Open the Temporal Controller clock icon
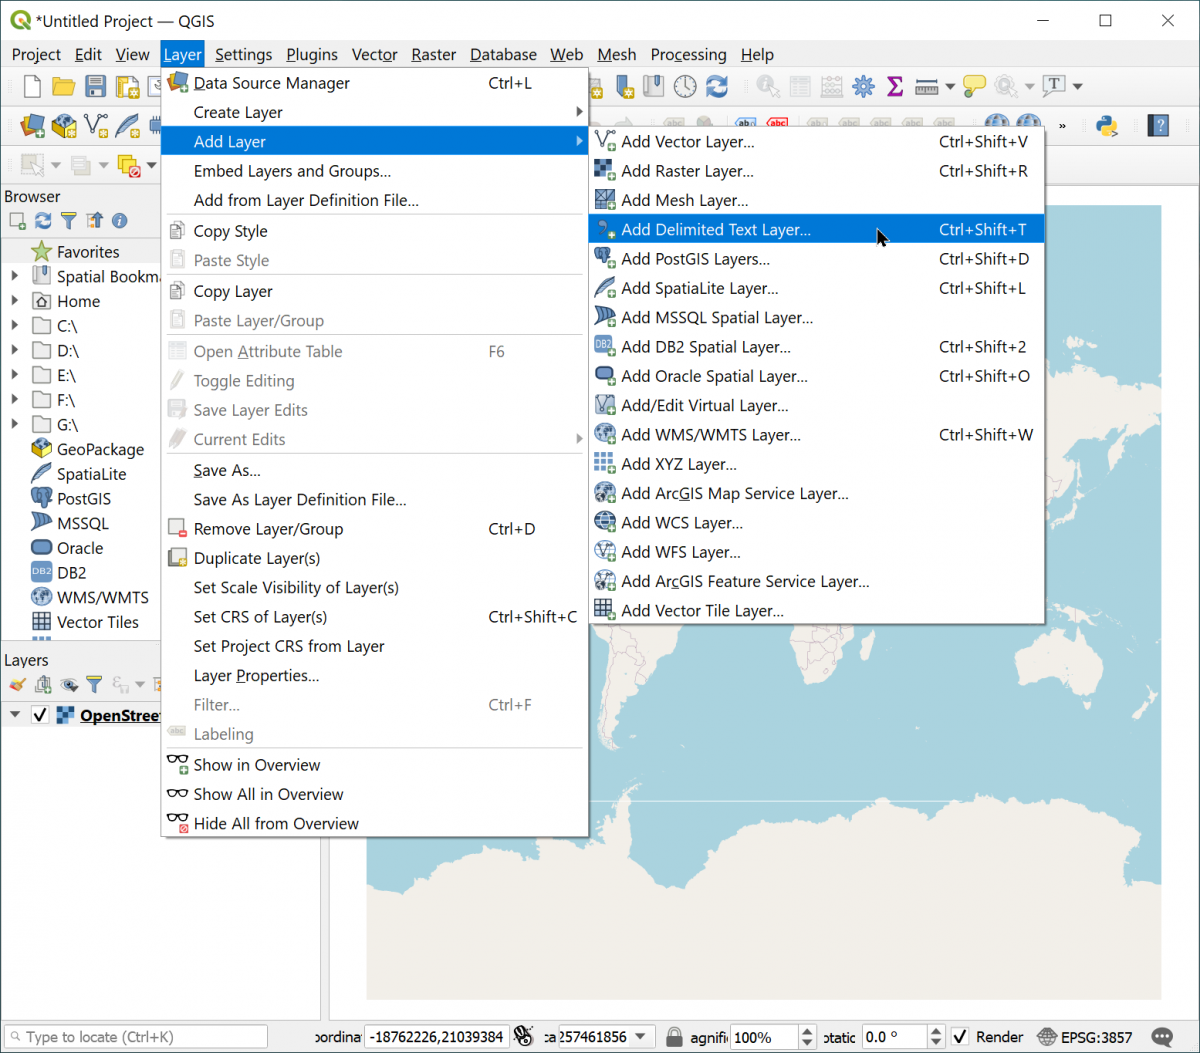1200x1053 pixels. 685,87
